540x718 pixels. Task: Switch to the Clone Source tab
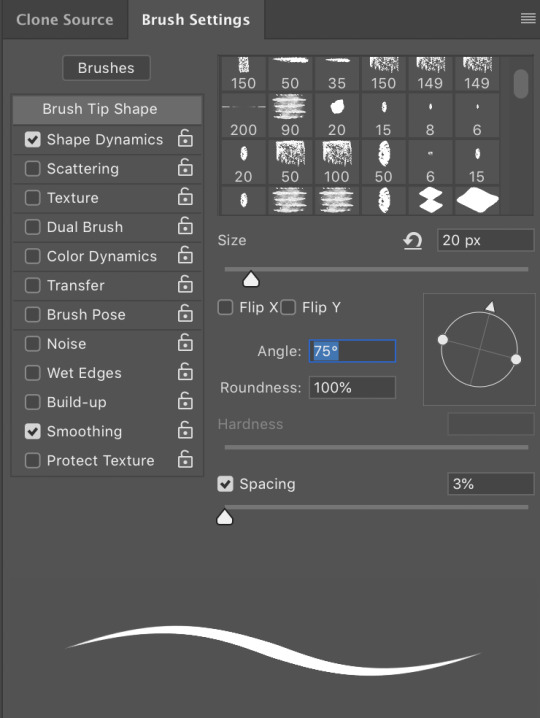coord(65,20)
